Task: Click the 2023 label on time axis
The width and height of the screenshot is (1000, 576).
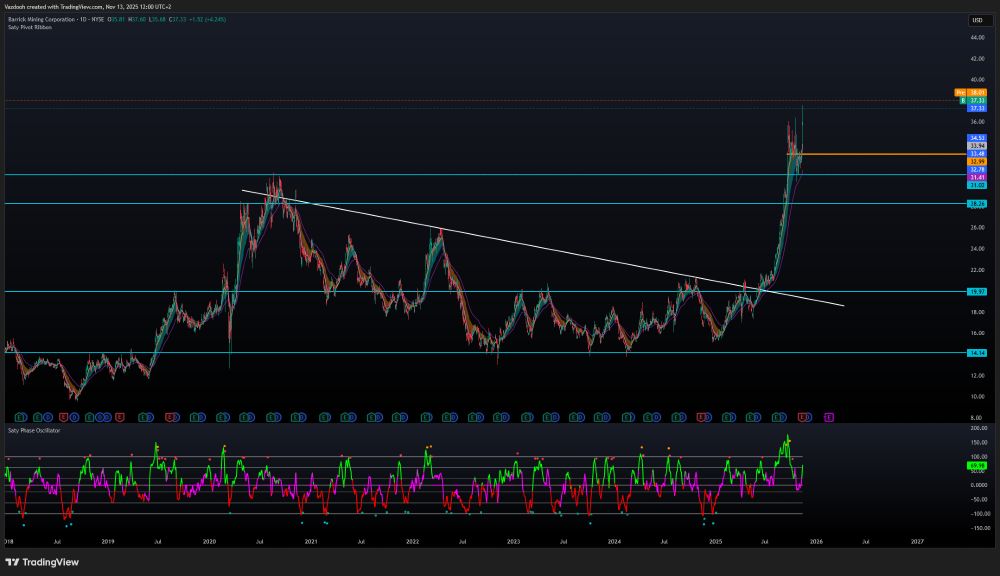Action: pyautogui.click(x=513, y=542)
